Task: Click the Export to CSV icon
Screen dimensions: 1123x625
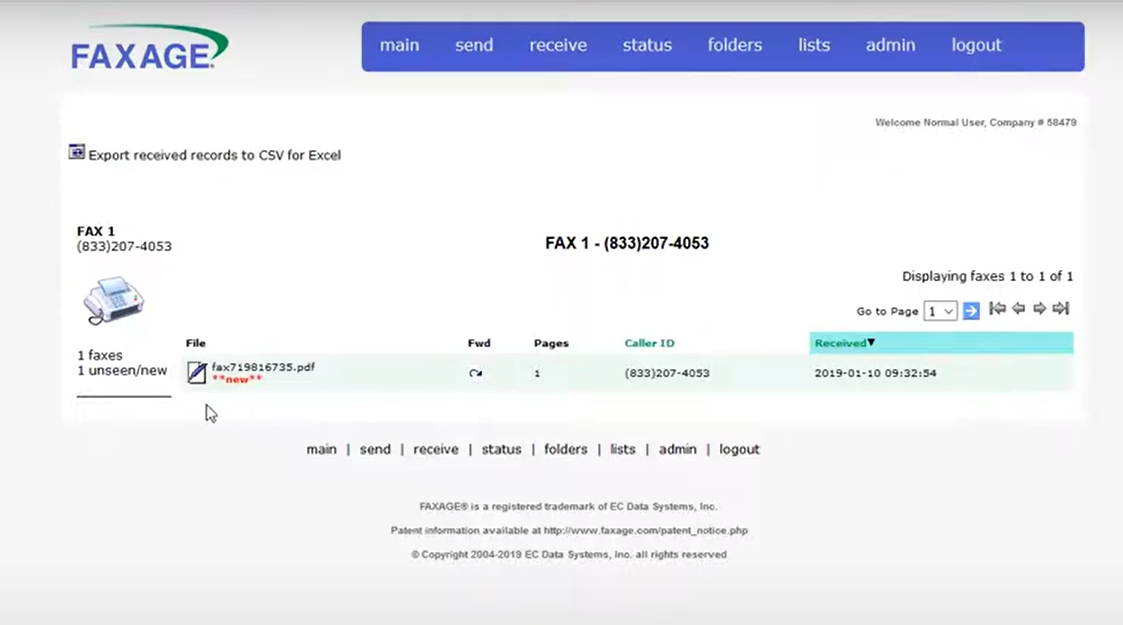Action: [76, 151]
